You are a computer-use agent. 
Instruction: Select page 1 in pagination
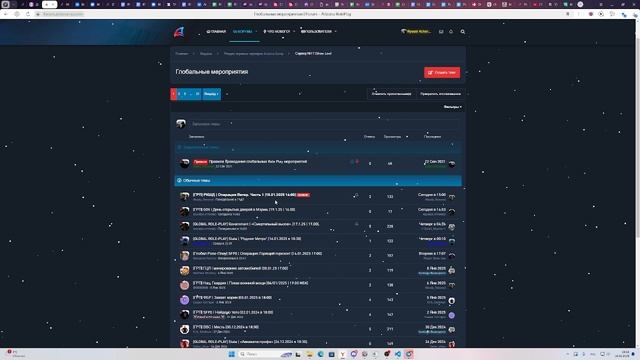coord(173,94)
